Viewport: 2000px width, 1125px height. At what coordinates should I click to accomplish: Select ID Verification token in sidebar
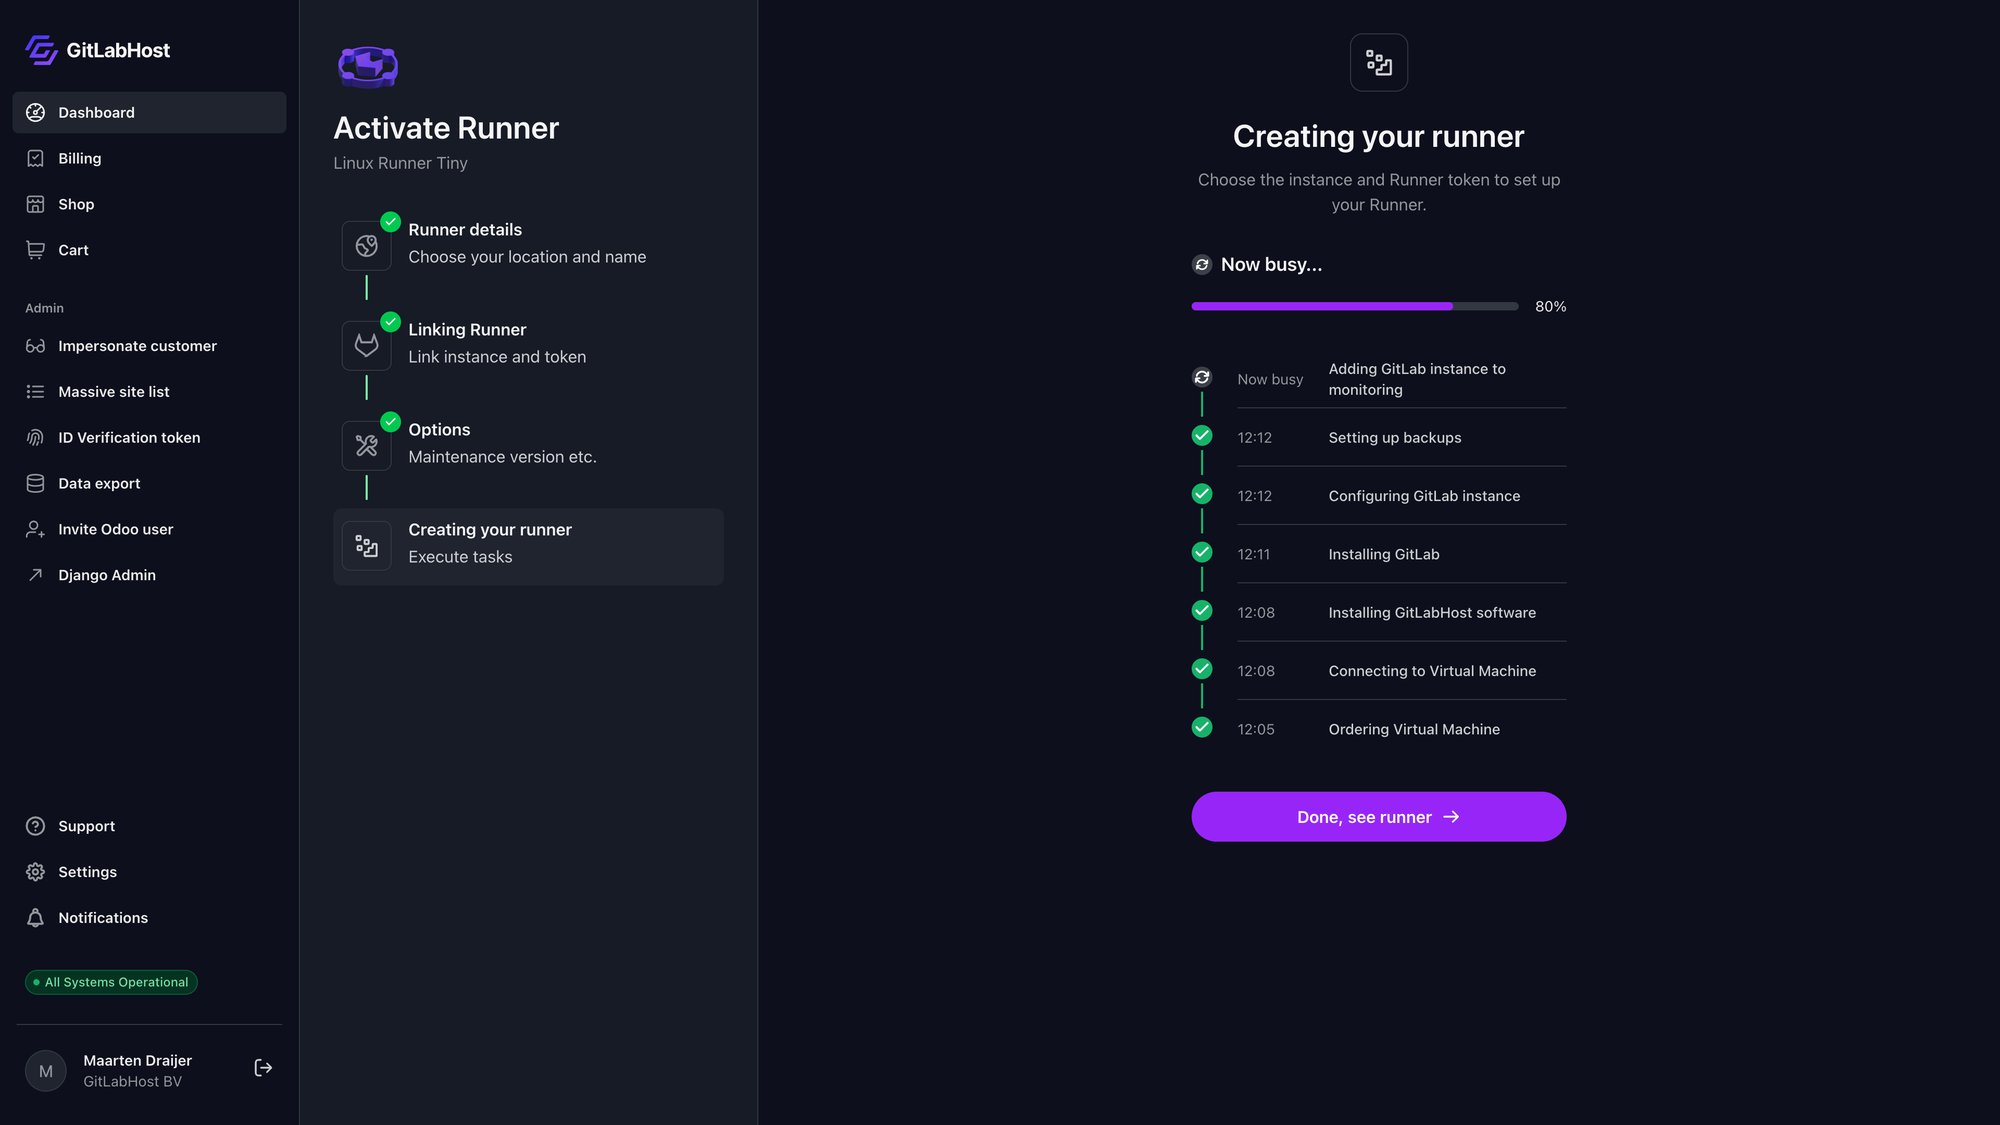click(x=128, y=437)
